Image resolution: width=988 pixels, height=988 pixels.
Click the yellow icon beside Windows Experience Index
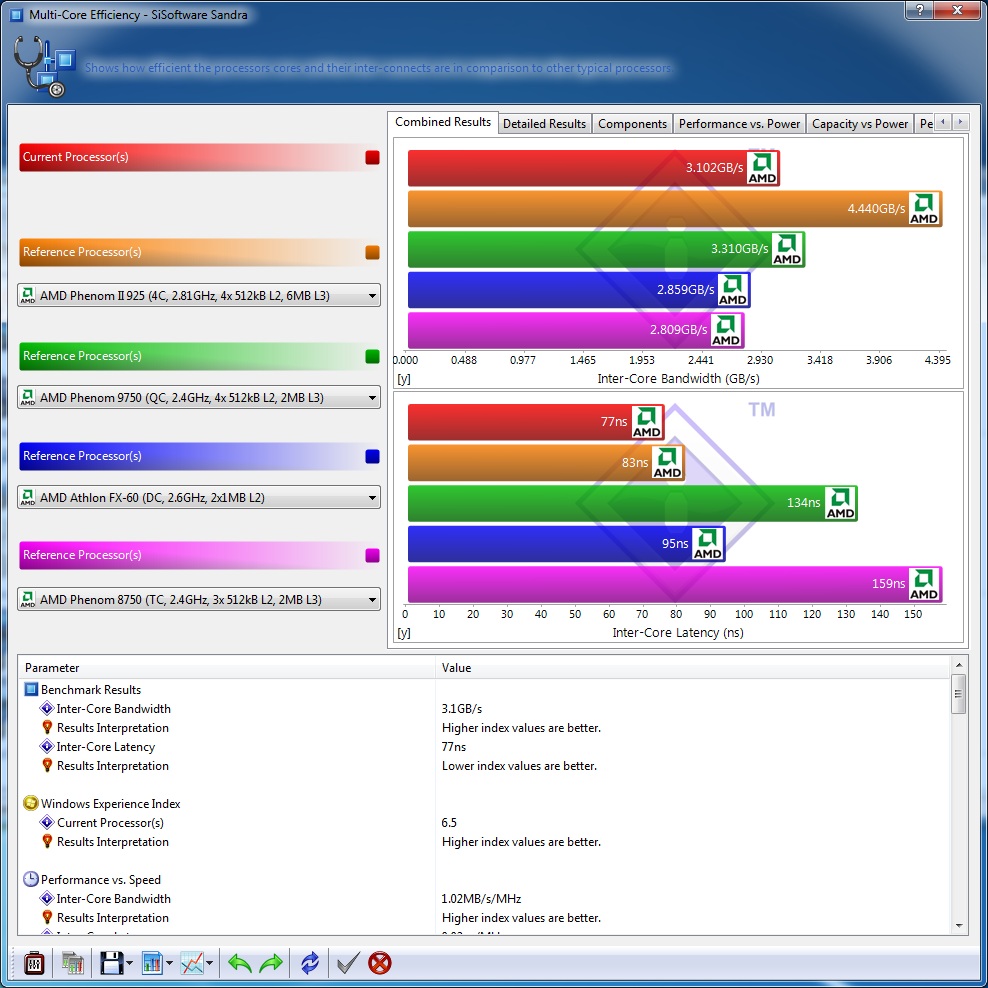(30, 803)
